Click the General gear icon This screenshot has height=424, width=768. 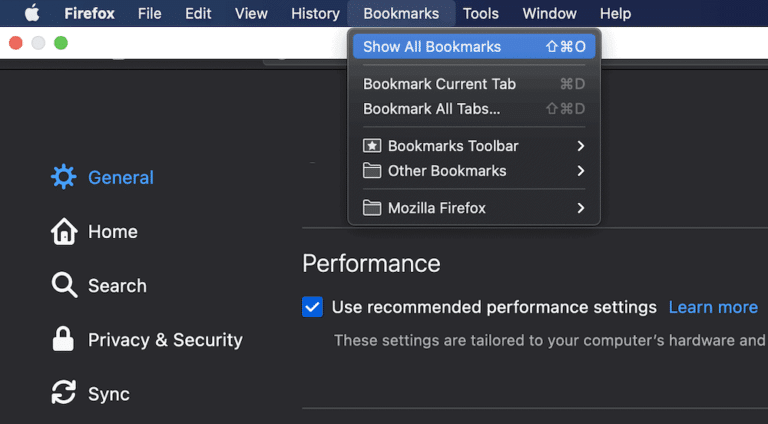coord(64,177)
